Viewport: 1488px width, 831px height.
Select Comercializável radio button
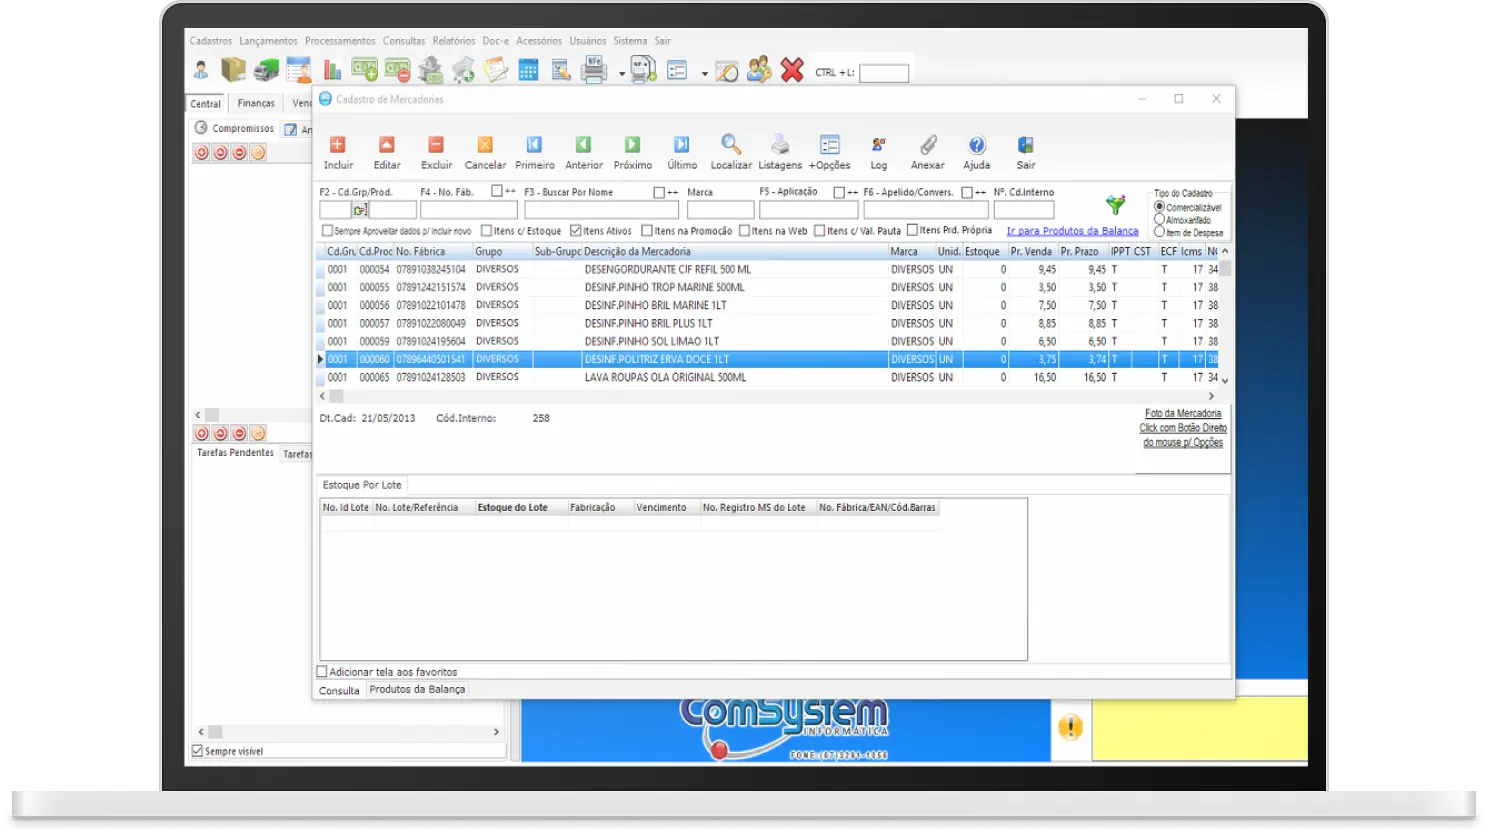point(1159,207)
